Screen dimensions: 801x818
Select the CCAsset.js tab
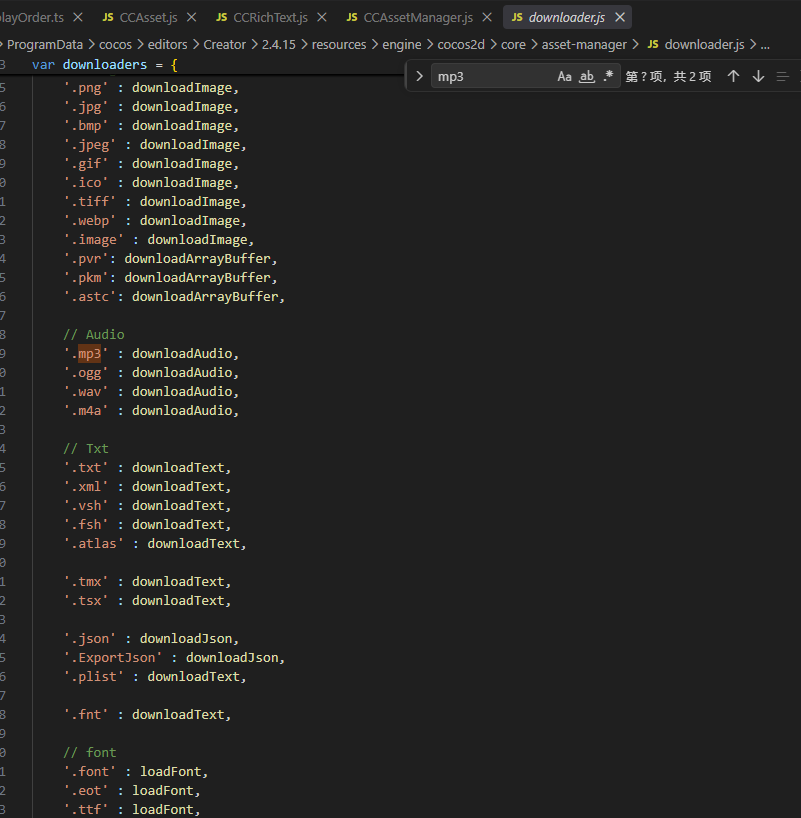[x=140, y=17]
